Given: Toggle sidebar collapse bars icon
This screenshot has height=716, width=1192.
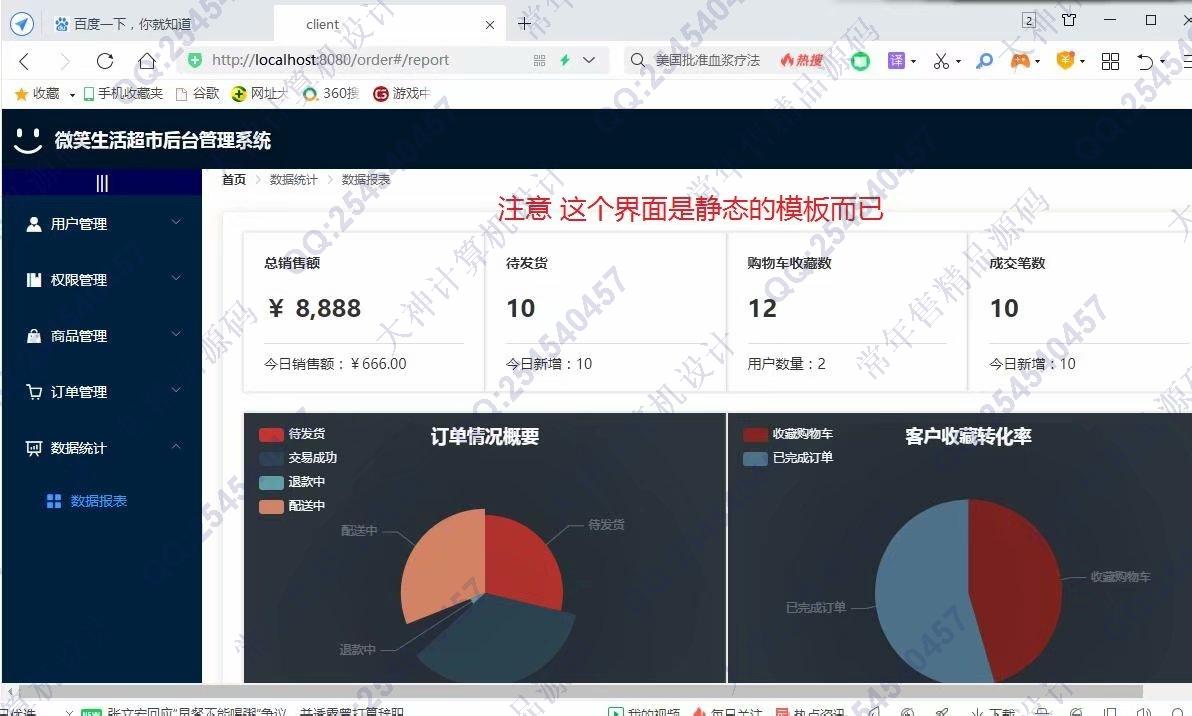Looking at the screenshot, I should [102, 183].
